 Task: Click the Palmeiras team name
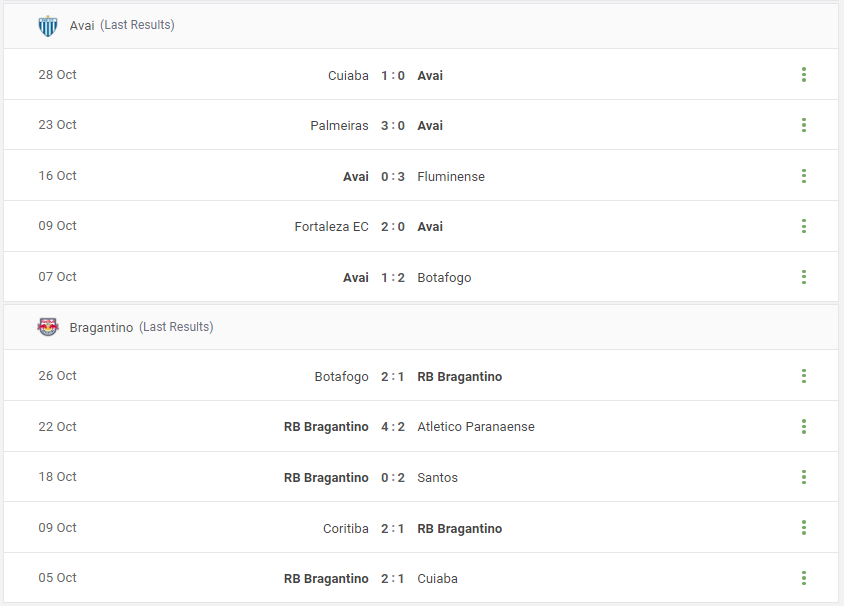[x=339, y=125]
